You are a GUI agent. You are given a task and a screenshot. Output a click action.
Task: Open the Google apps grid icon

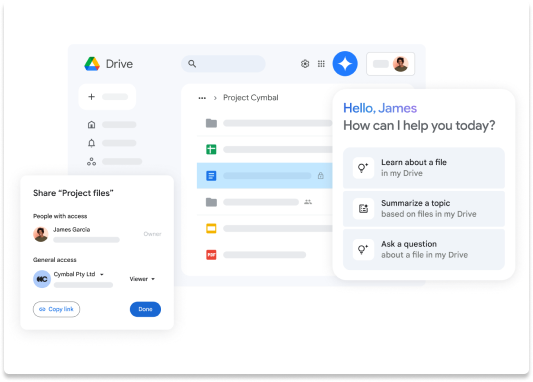(321, 64)
